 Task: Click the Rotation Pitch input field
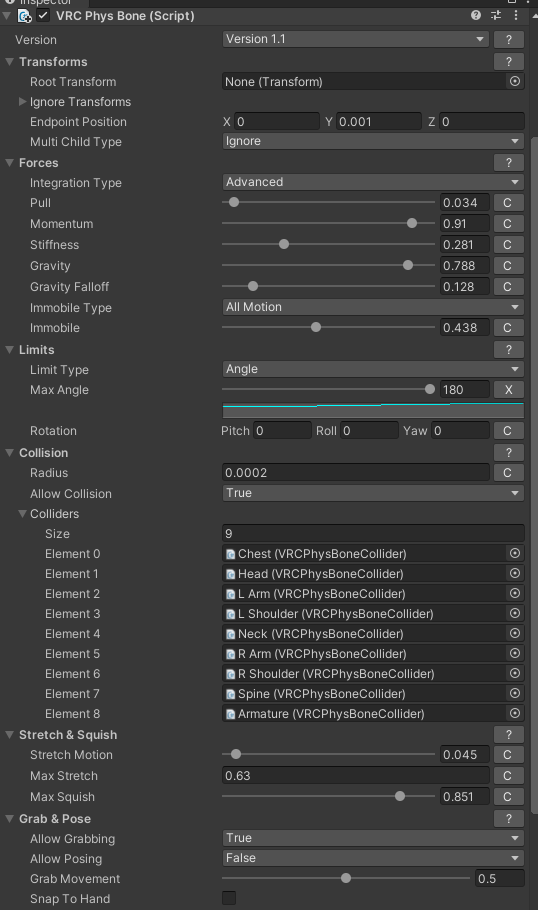point(282,431)
